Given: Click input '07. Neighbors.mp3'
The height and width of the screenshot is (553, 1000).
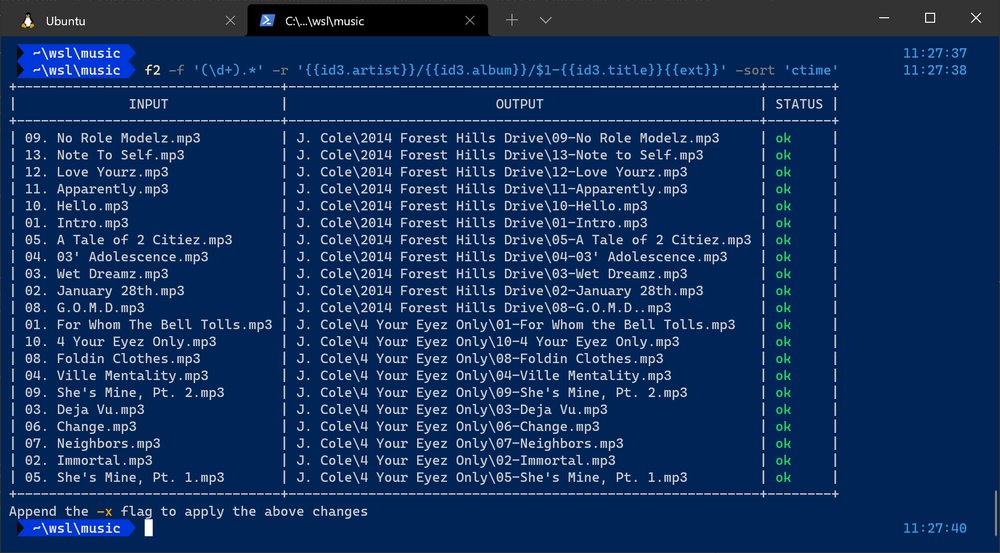Looking at the screenshot, I should (x=92, y=443).
